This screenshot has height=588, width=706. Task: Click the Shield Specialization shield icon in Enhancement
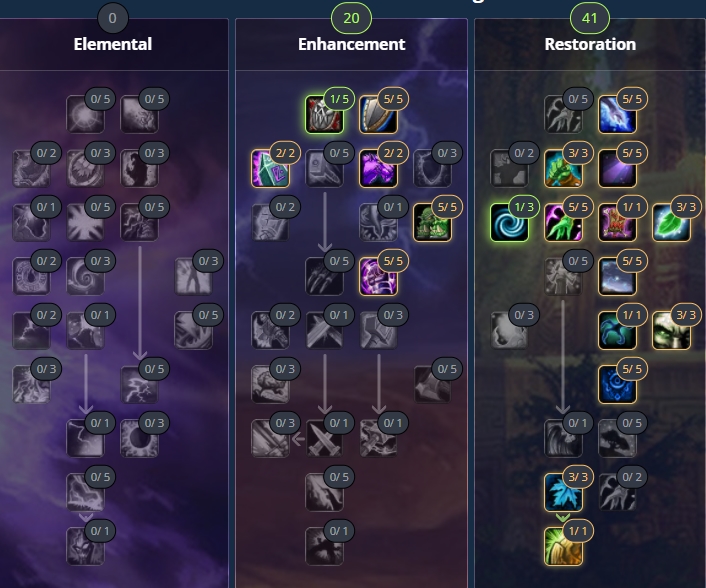[x=378, y=115]
